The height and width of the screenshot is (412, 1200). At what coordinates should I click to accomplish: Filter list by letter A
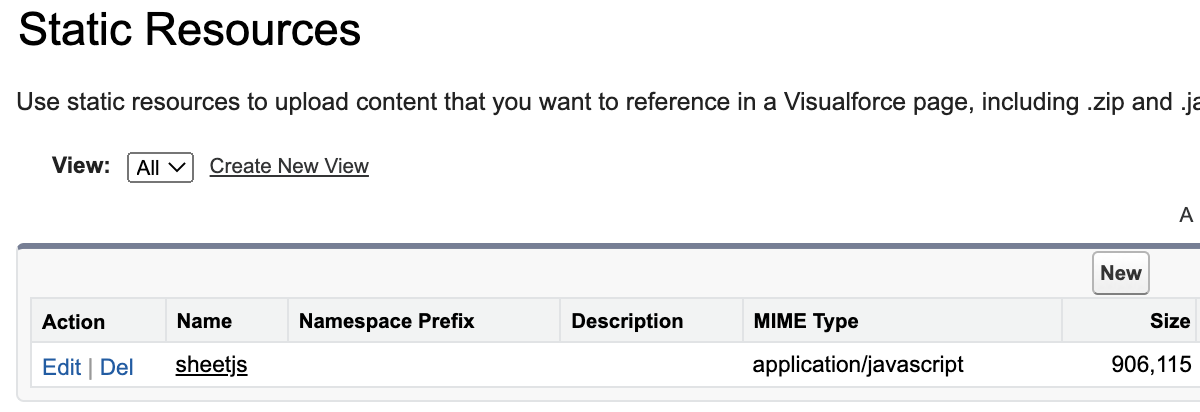coord(1187,215)
